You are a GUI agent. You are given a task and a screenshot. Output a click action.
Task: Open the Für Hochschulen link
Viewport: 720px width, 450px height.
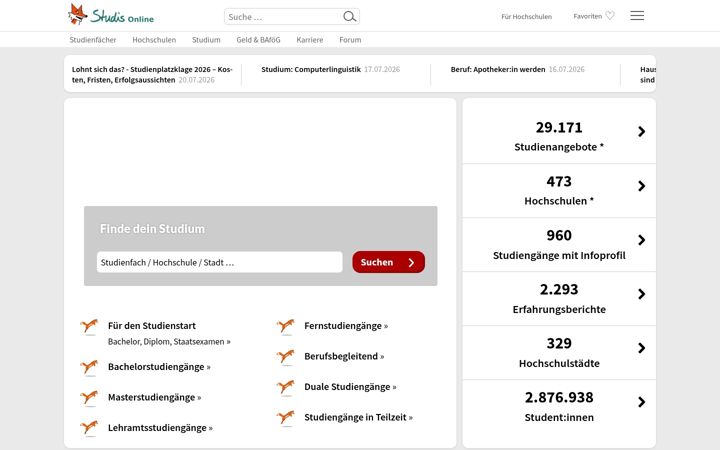[527, 17]
